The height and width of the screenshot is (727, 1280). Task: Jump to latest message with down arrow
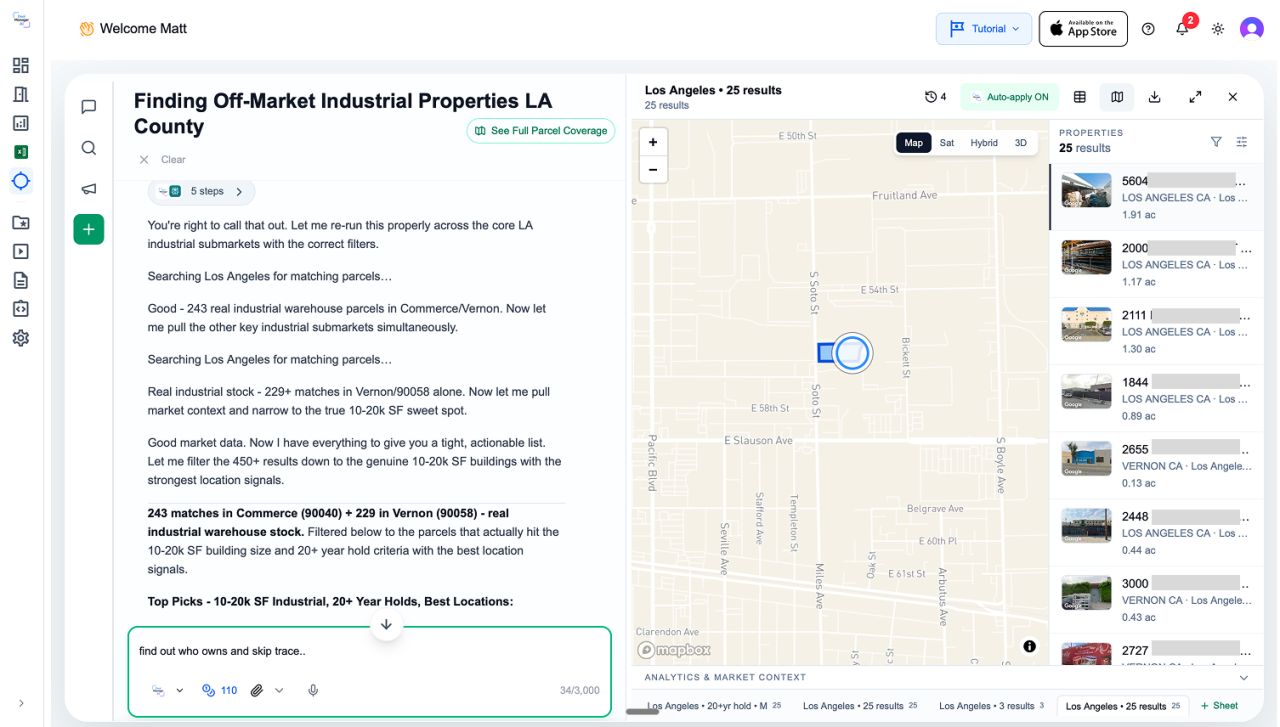(386, 624)
